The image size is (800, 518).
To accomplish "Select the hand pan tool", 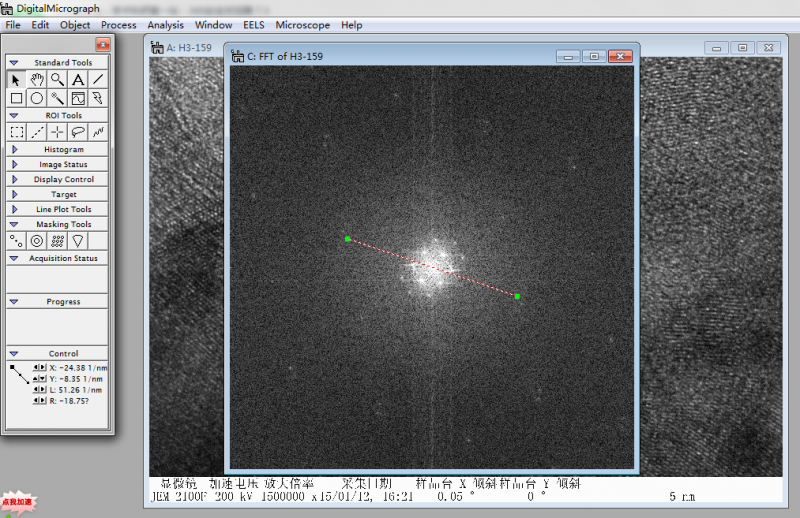I will (x=37, y=80).
